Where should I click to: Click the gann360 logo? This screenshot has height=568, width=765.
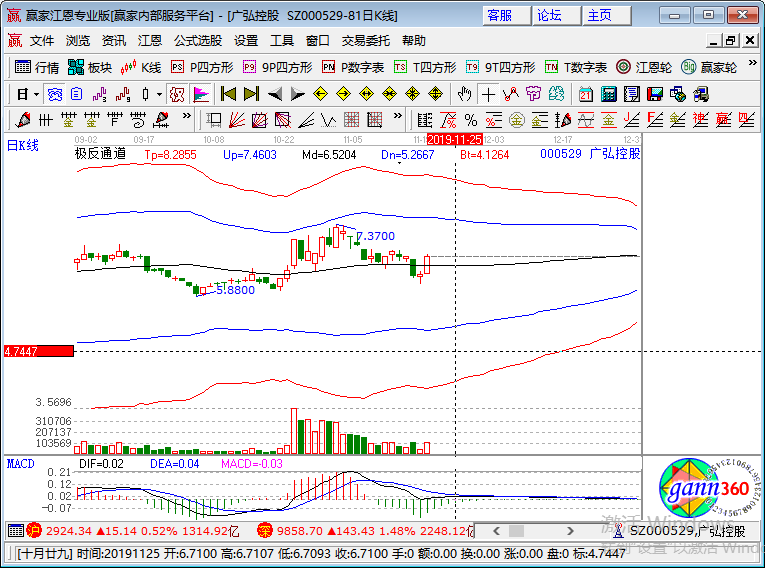tap(708, 487)
